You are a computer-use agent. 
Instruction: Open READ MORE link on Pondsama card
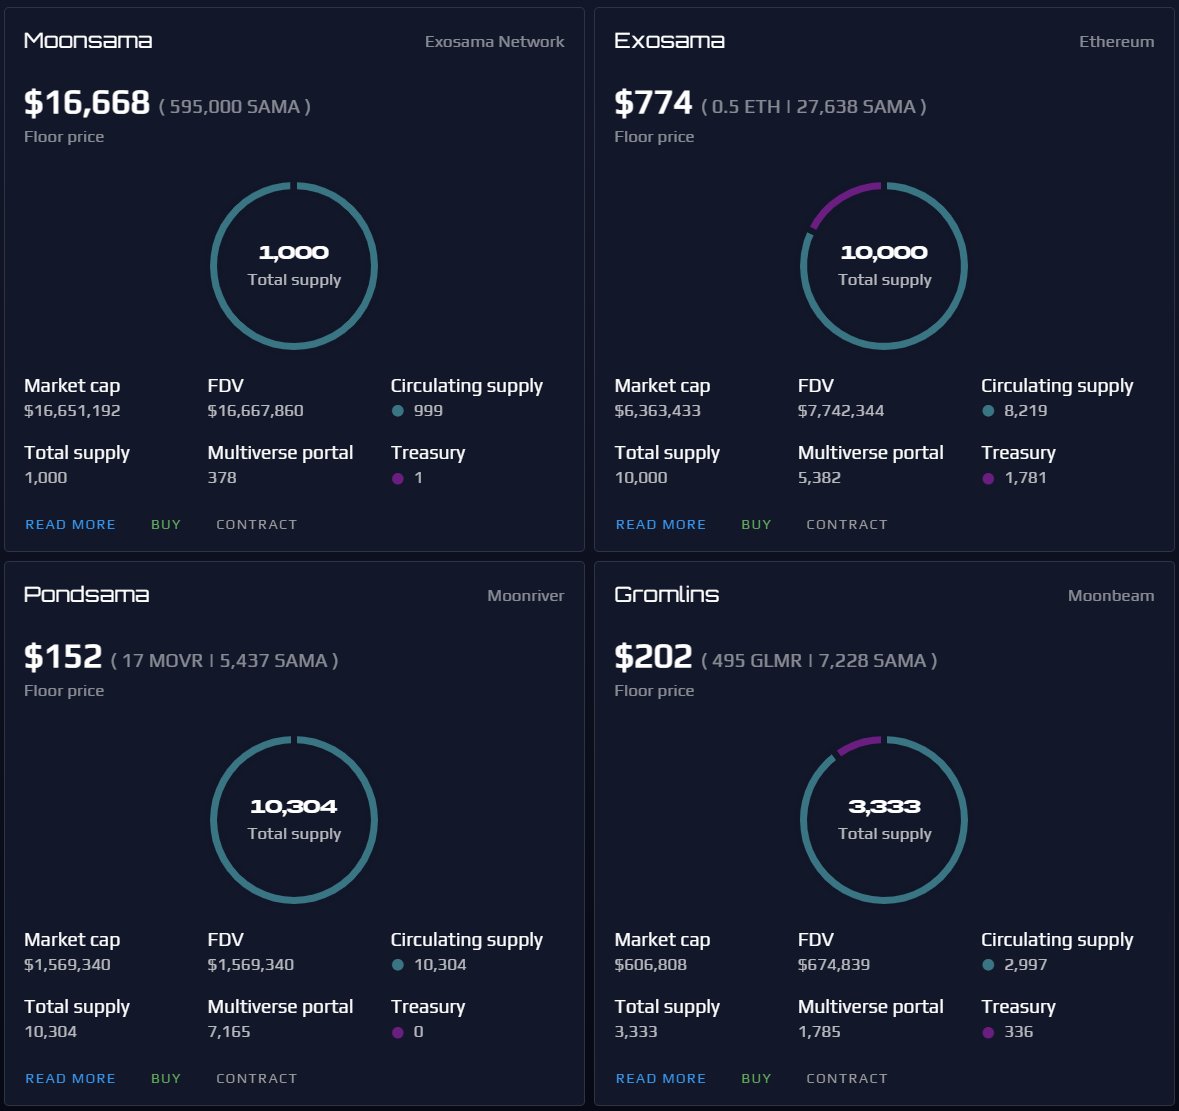[x=70, y=1079]
